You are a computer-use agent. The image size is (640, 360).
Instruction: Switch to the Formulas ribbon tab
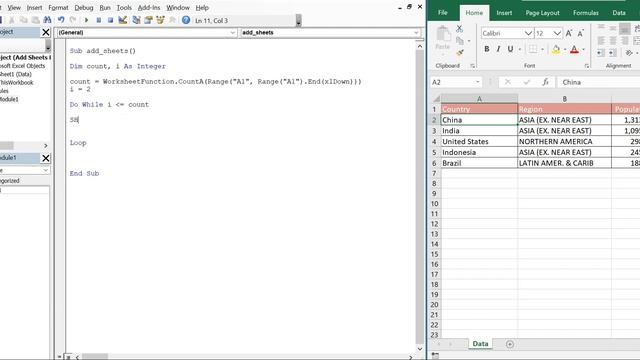pyautogui.click(x=585, y=13)
